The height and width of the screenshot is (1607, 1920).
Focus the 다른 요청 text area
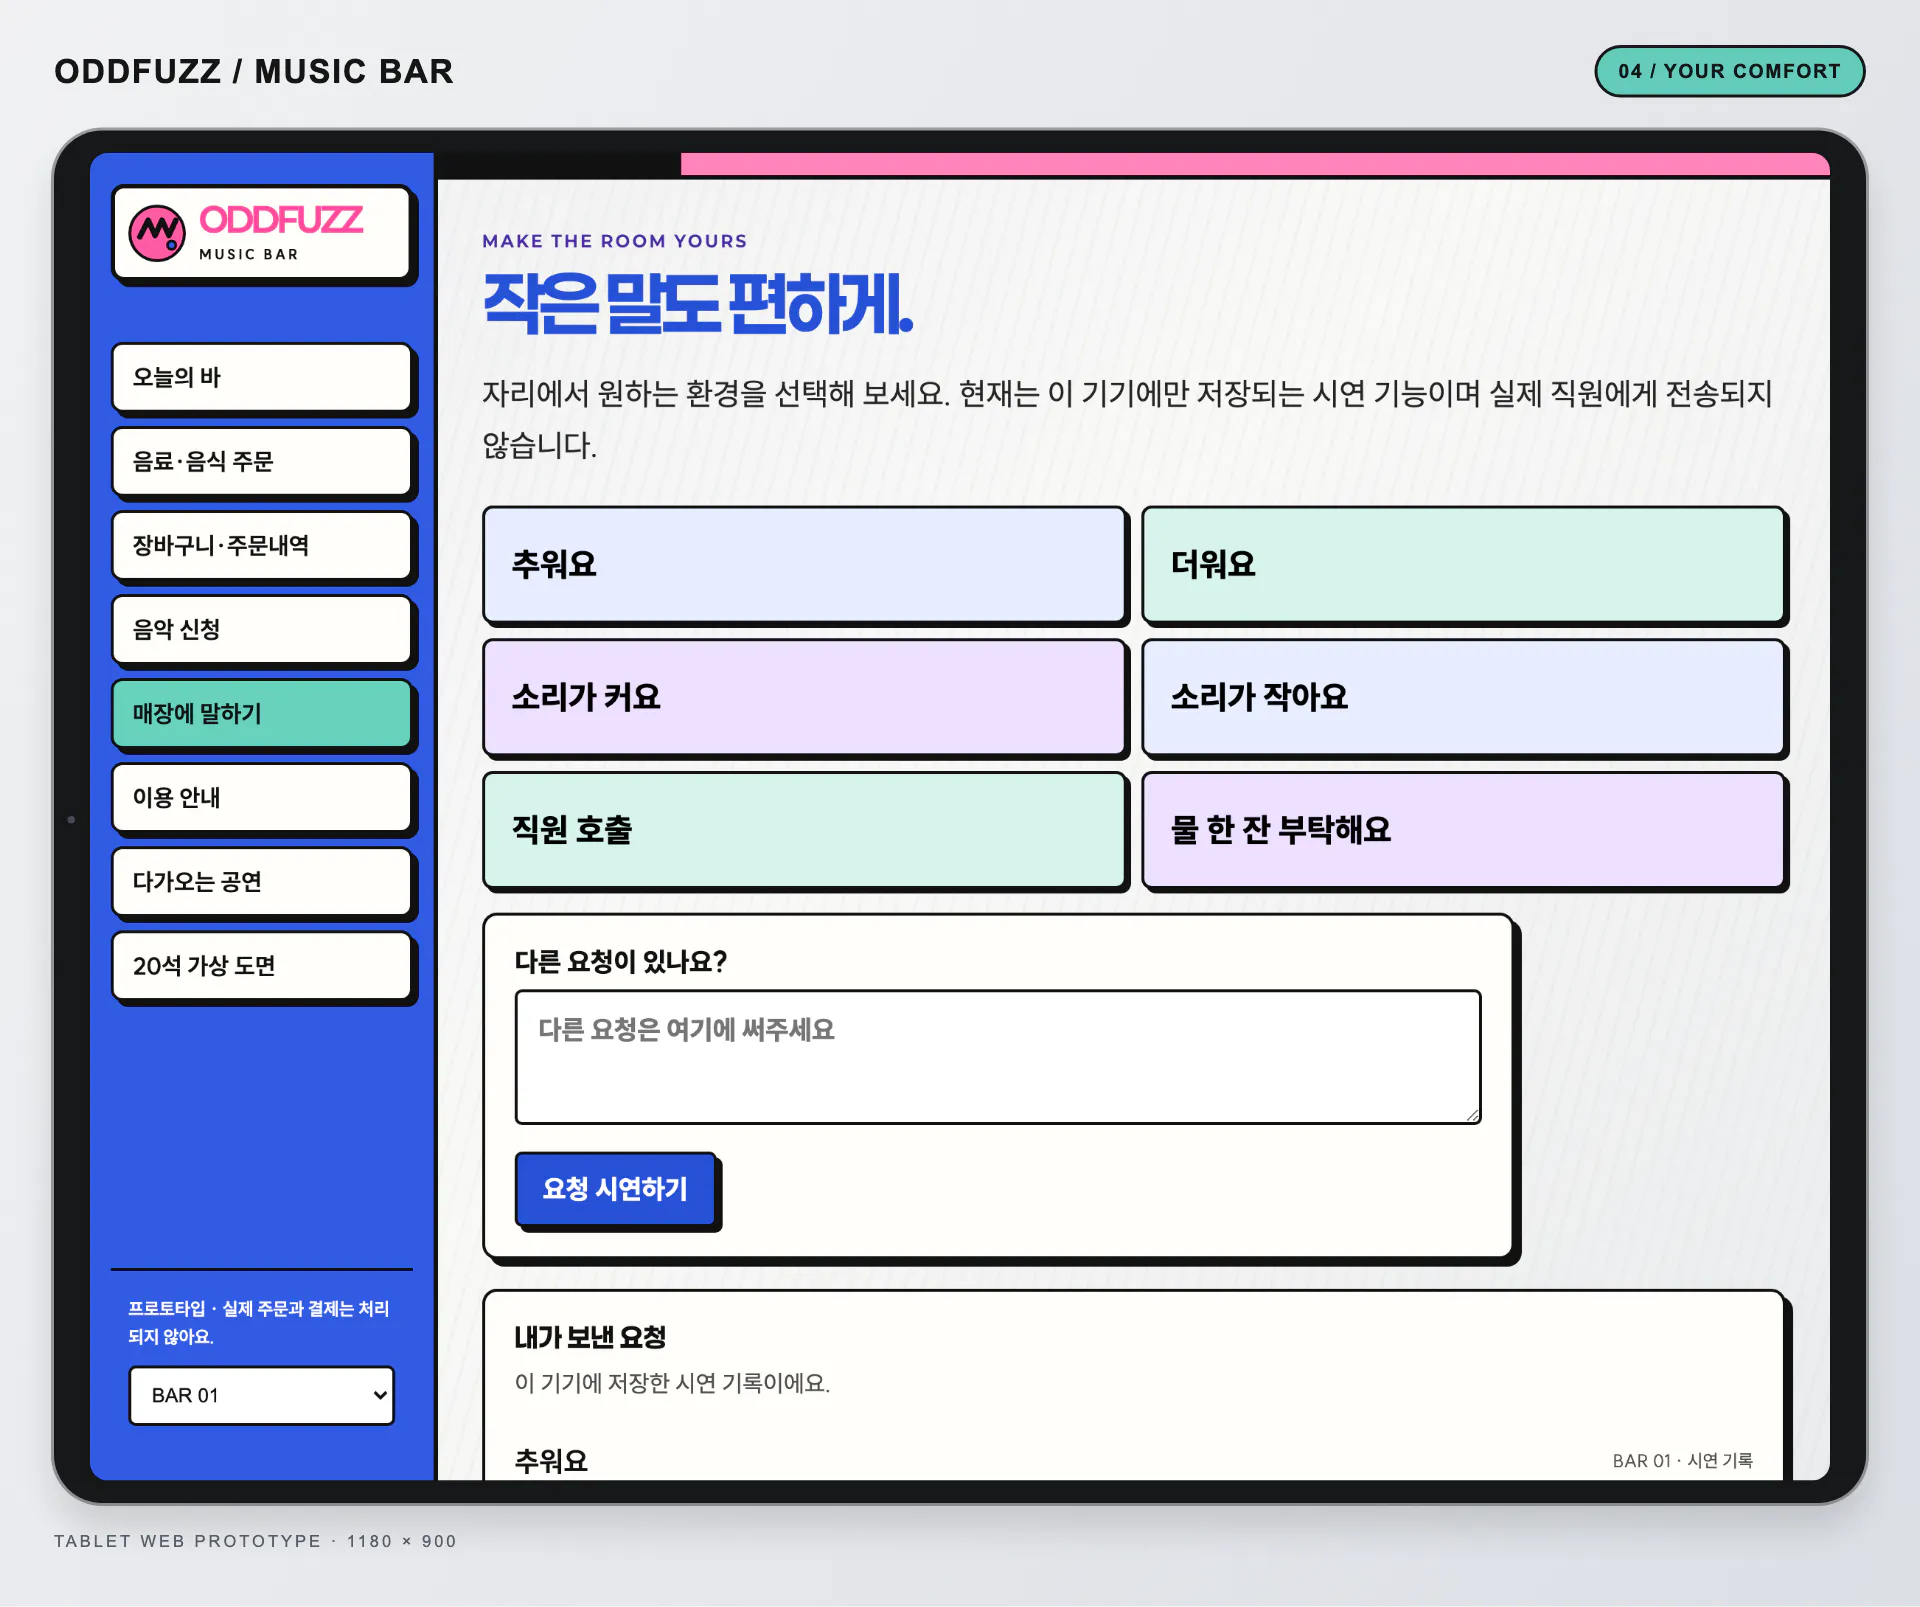(x=997, y=1057)
